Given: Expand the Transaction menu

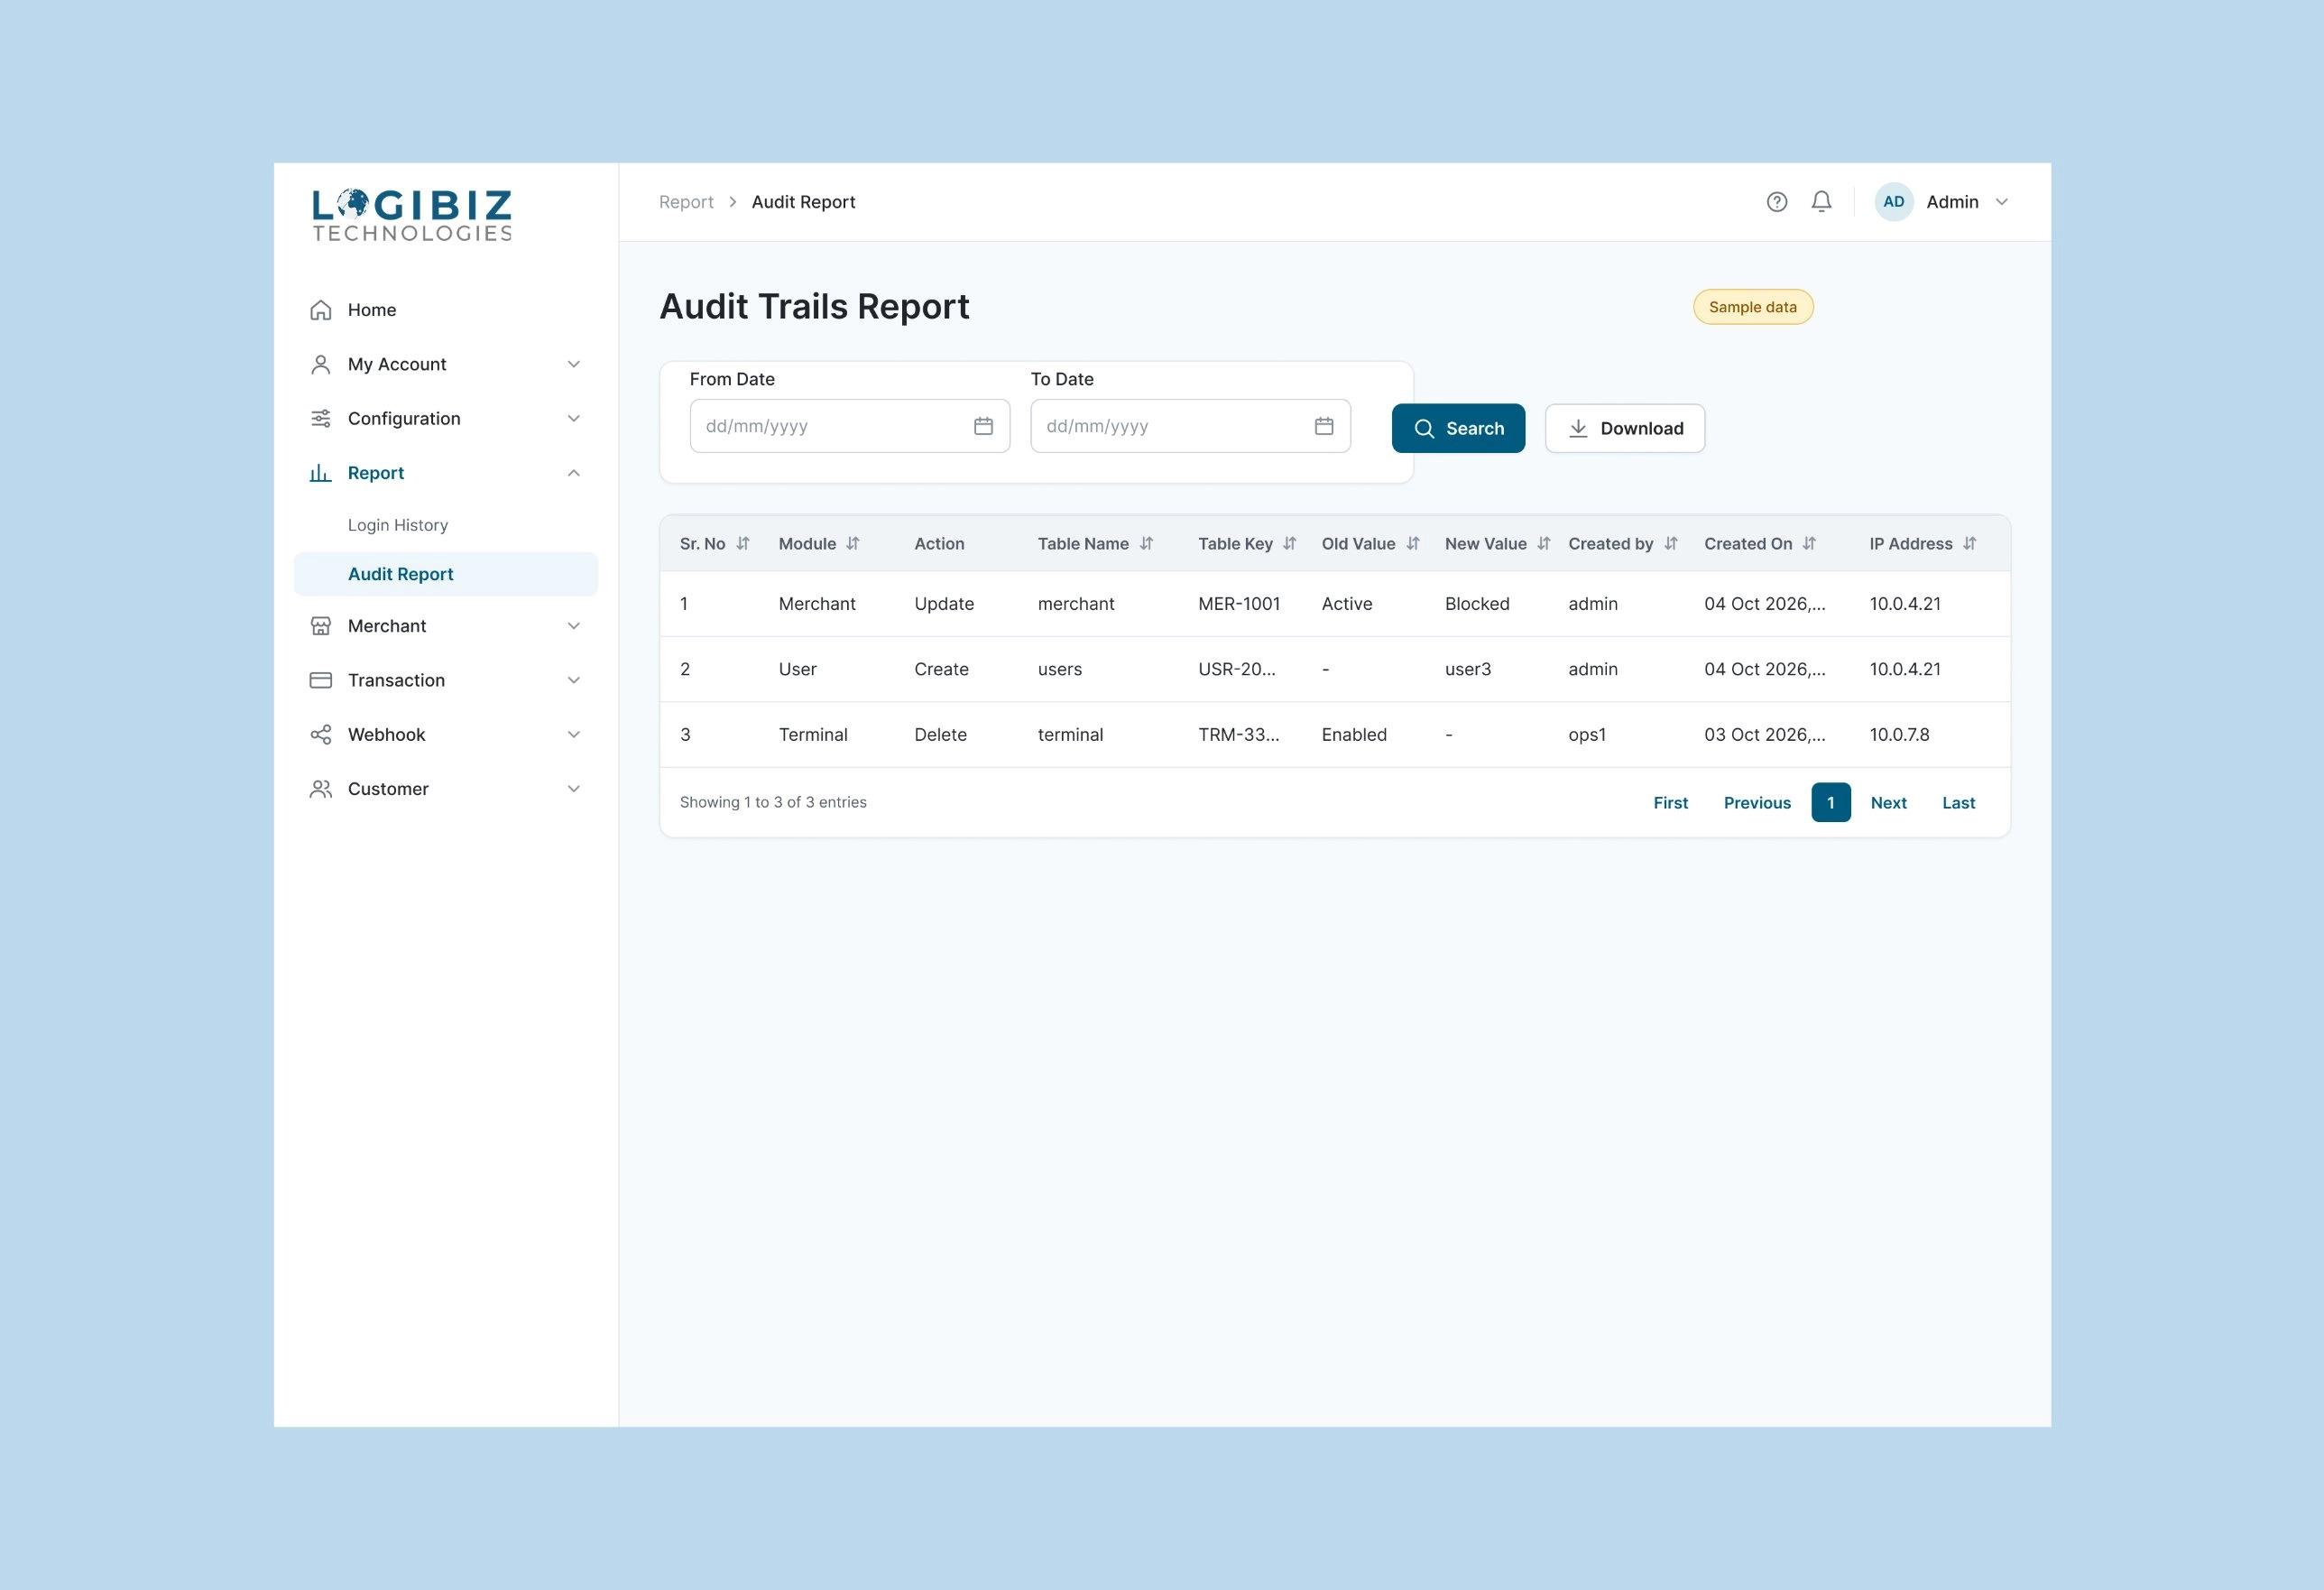Looking at the screenshot, I should coord(446,680).
